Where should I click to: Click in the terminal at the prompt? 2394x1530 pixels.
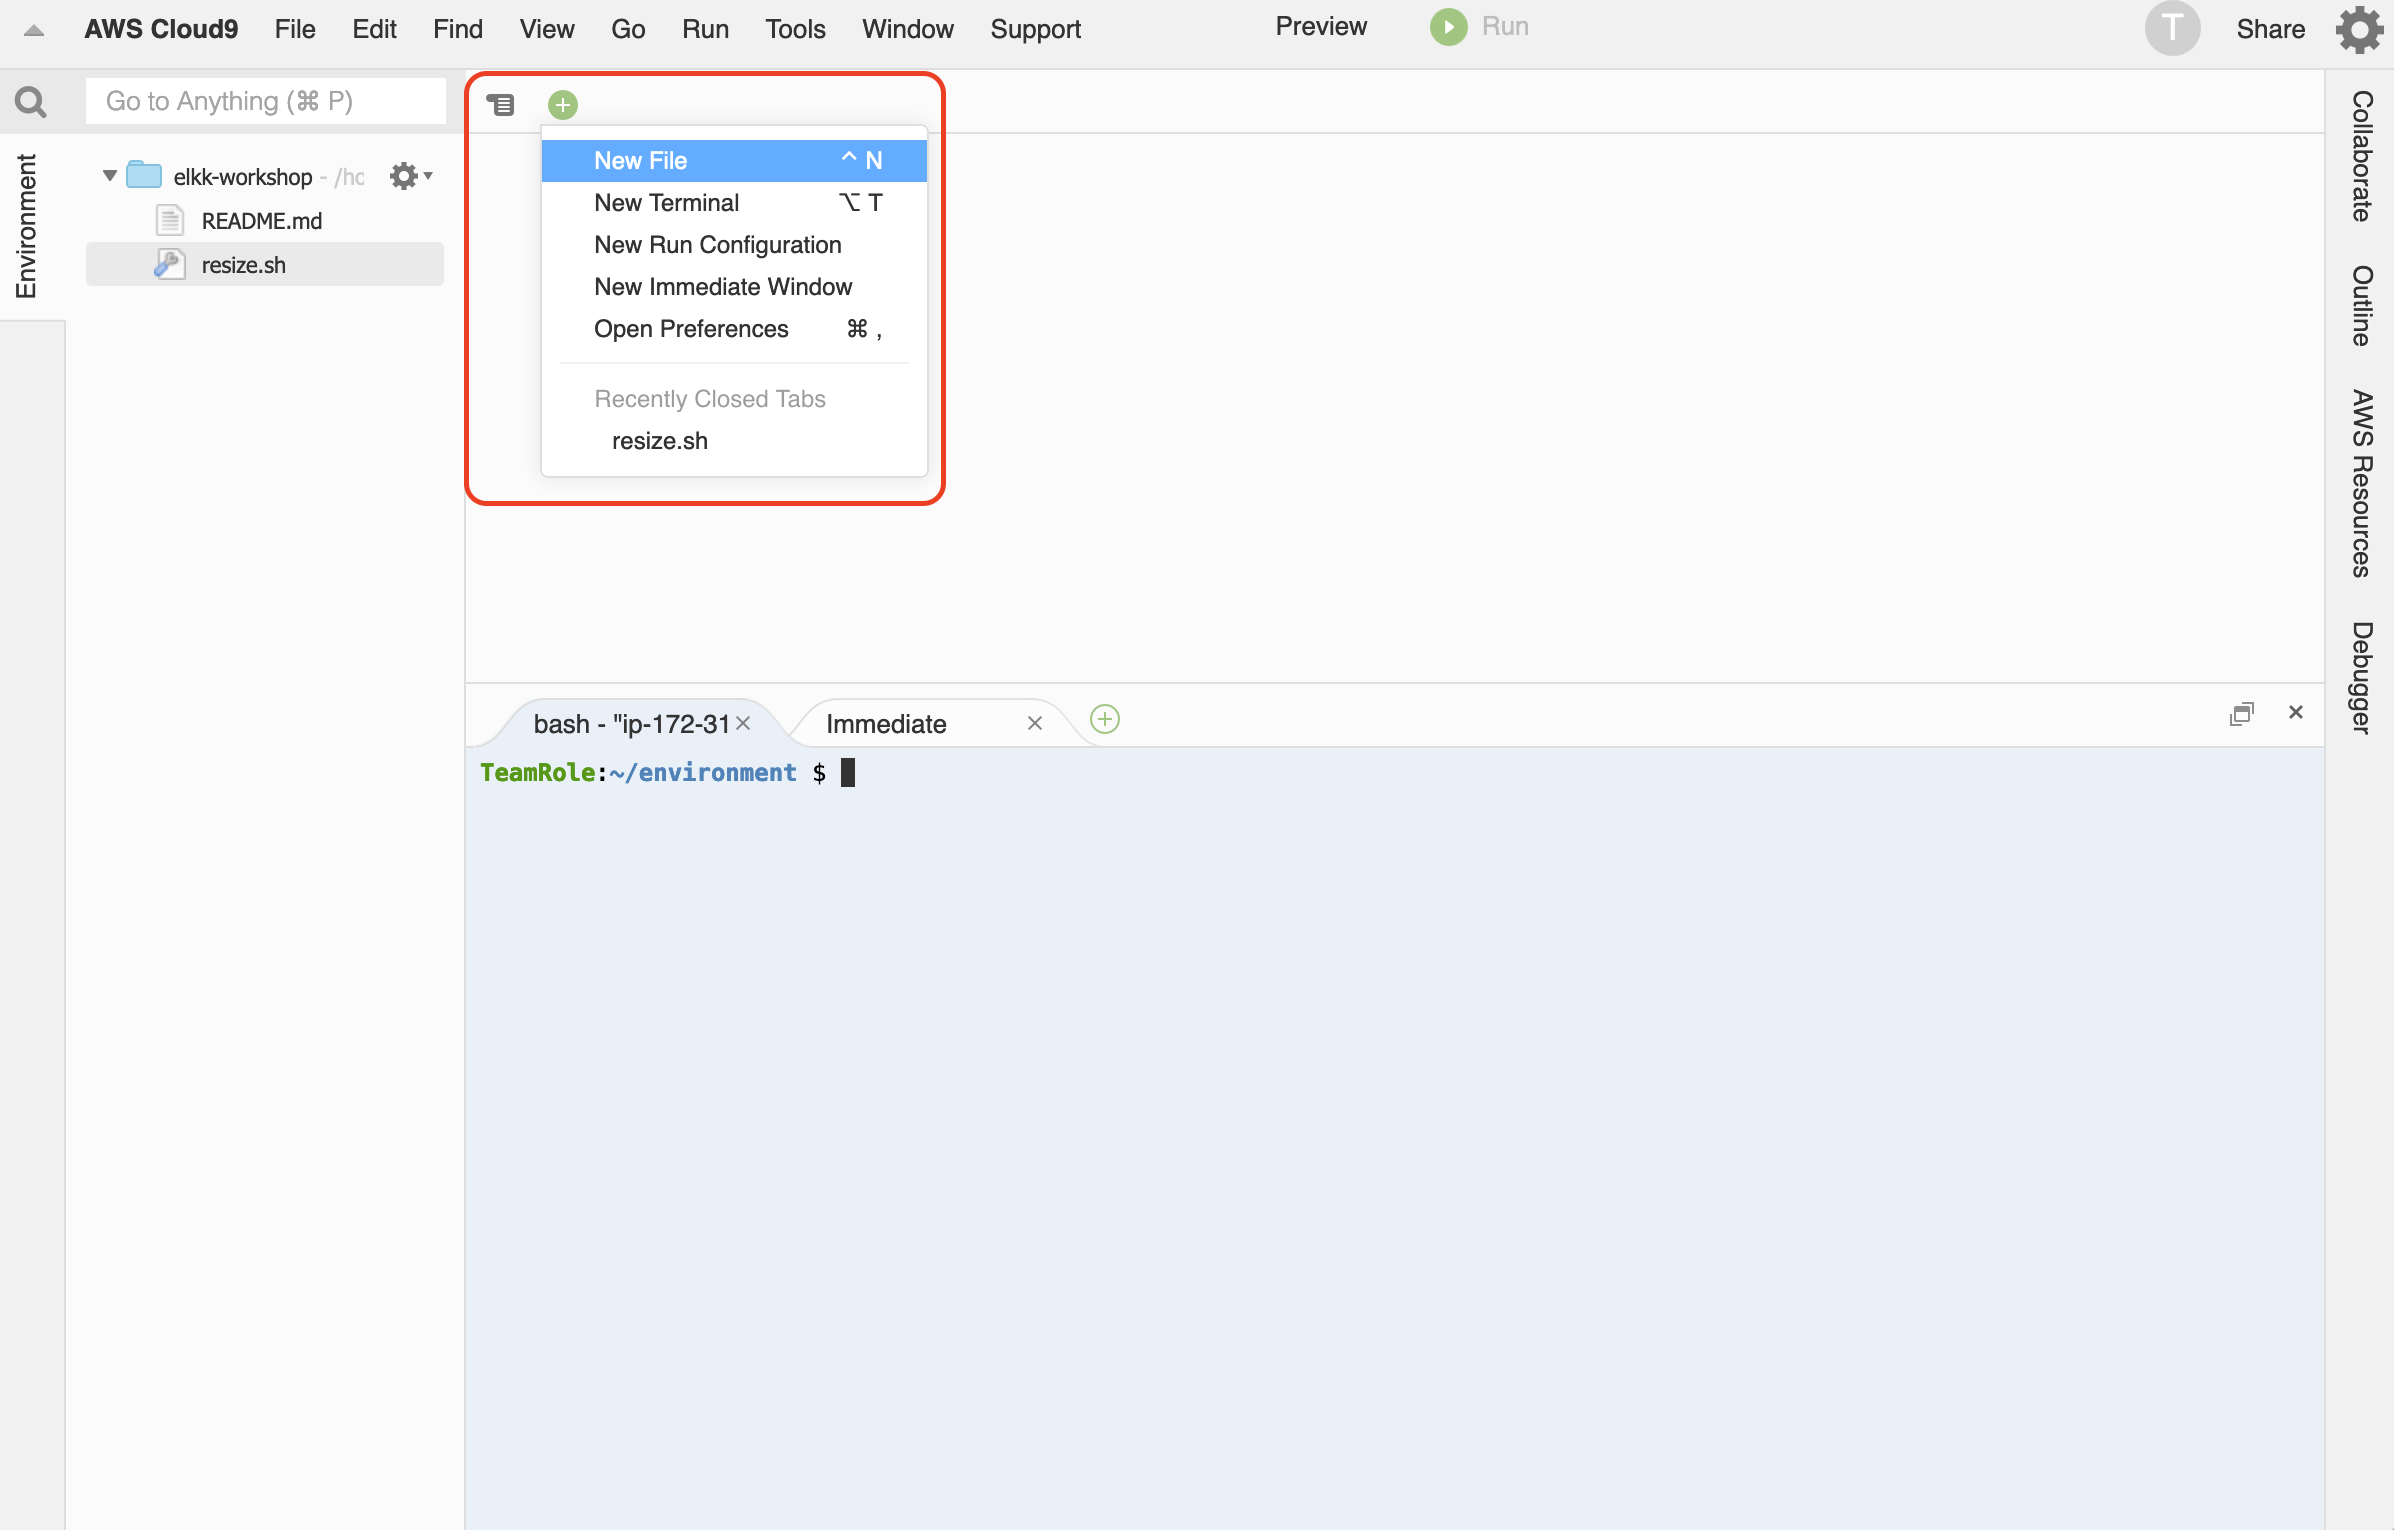click(847, 773)
